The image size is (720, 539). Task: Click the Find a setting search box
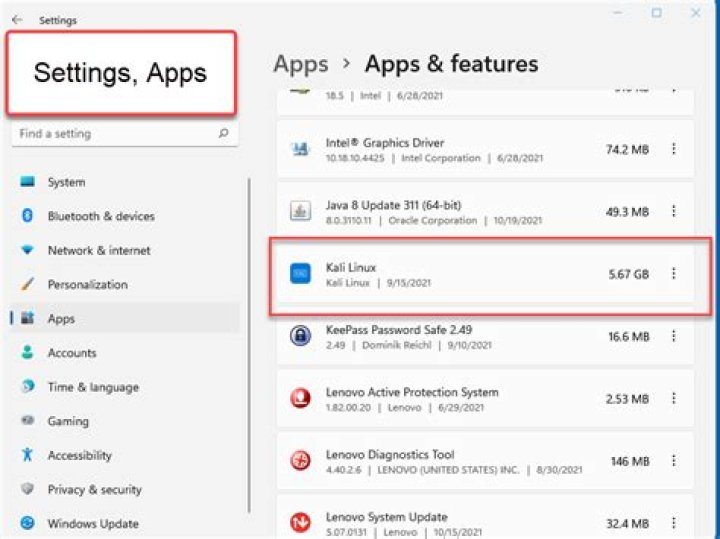pos(124,134)
